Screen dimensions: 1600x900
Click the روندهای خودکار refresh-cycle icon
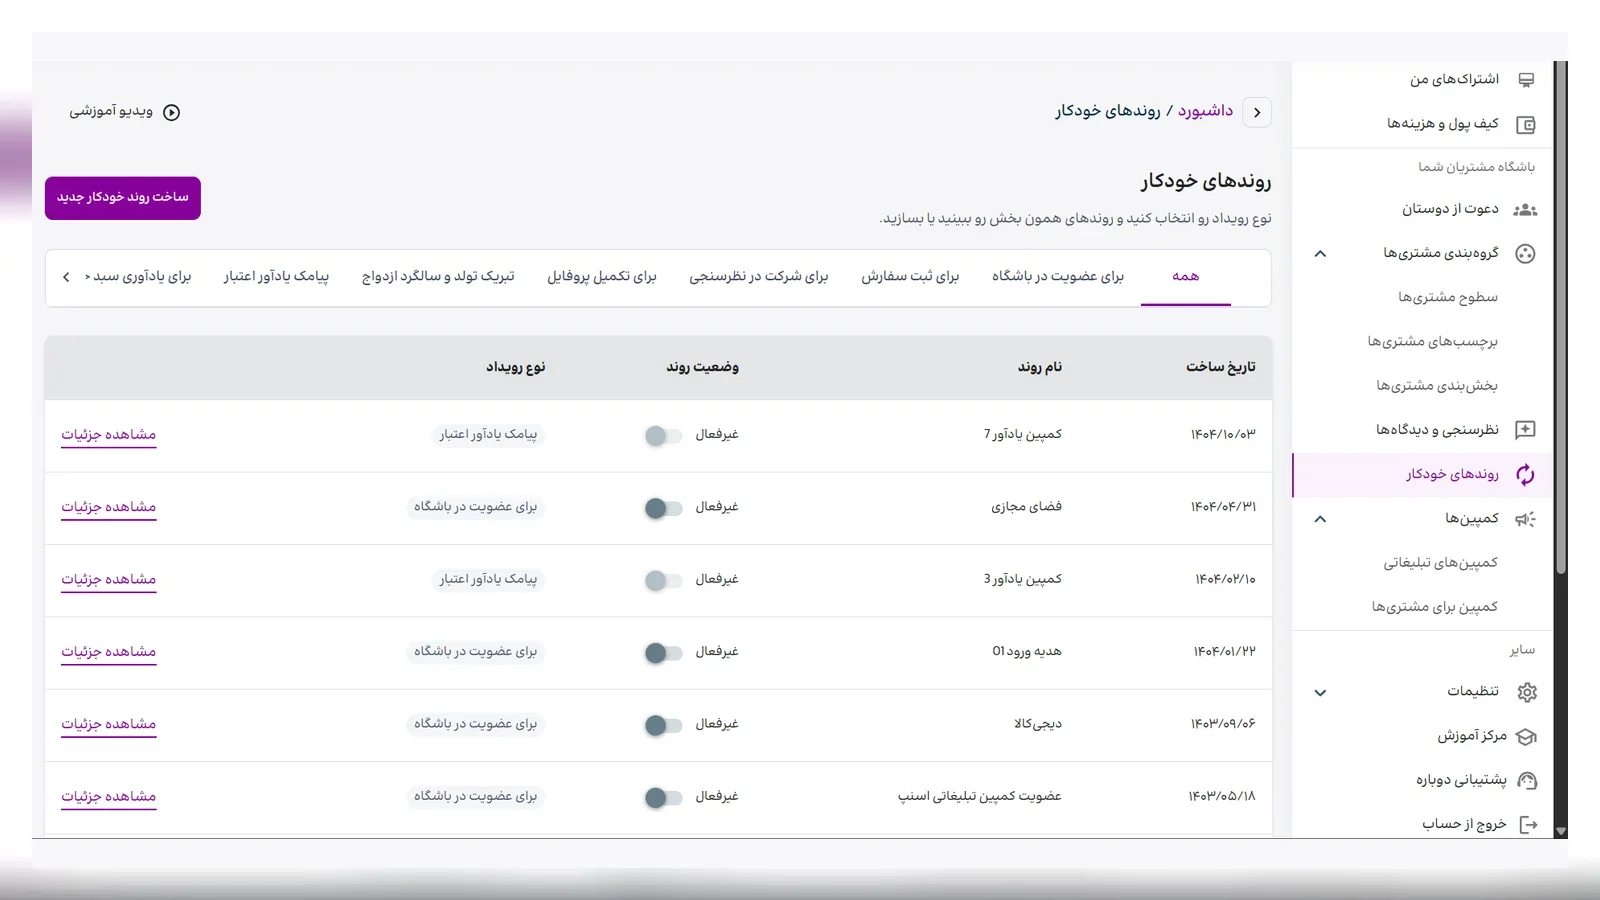(1525, 475)
